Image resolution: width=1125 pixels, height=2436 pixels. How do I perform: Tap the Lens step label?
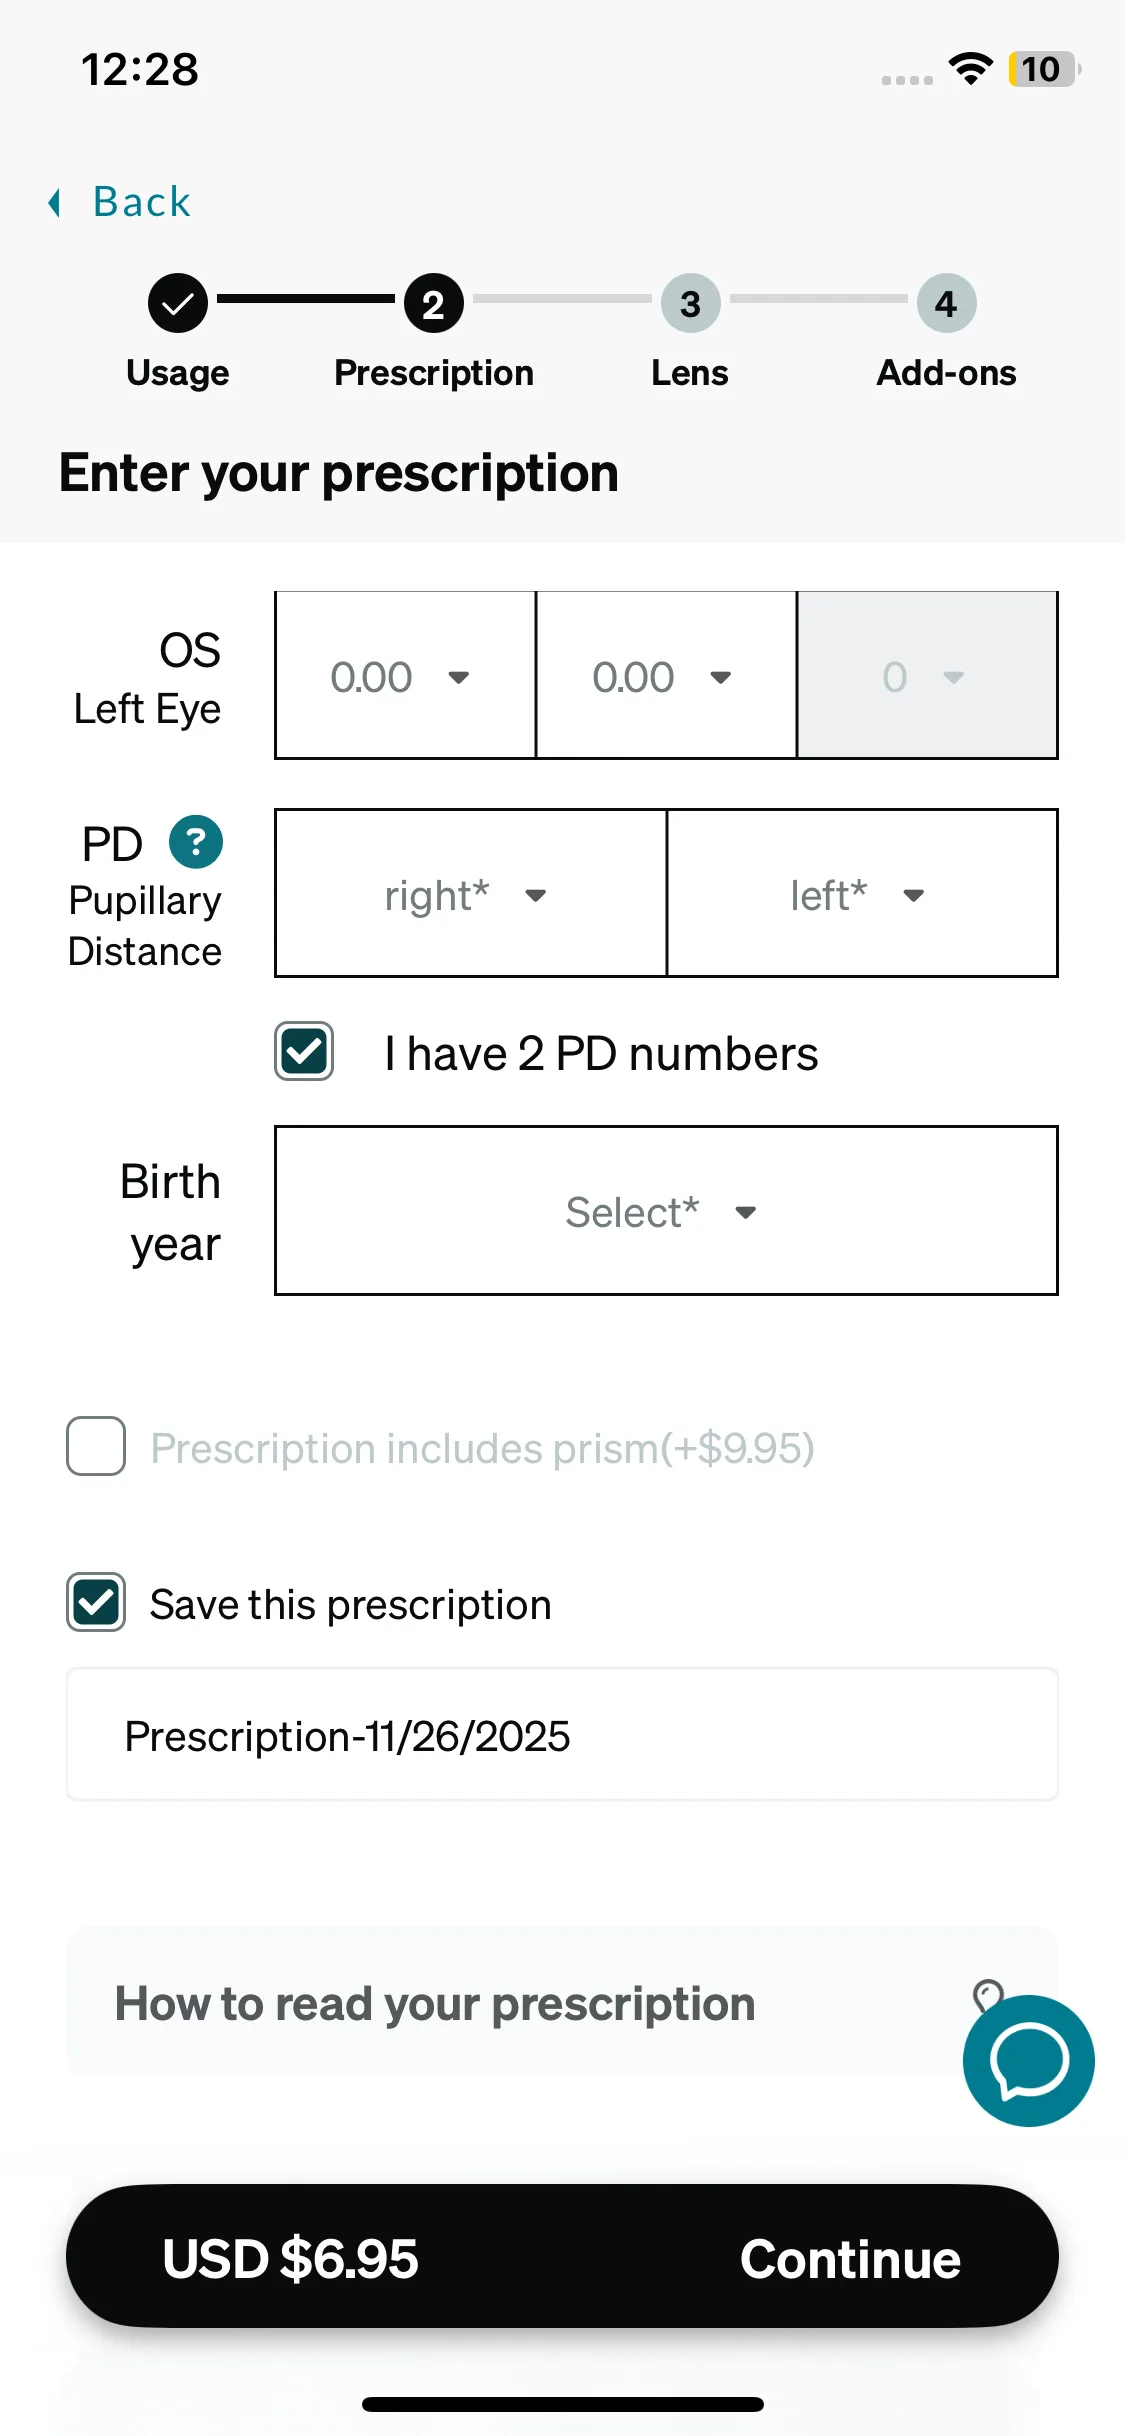[690, 373]
